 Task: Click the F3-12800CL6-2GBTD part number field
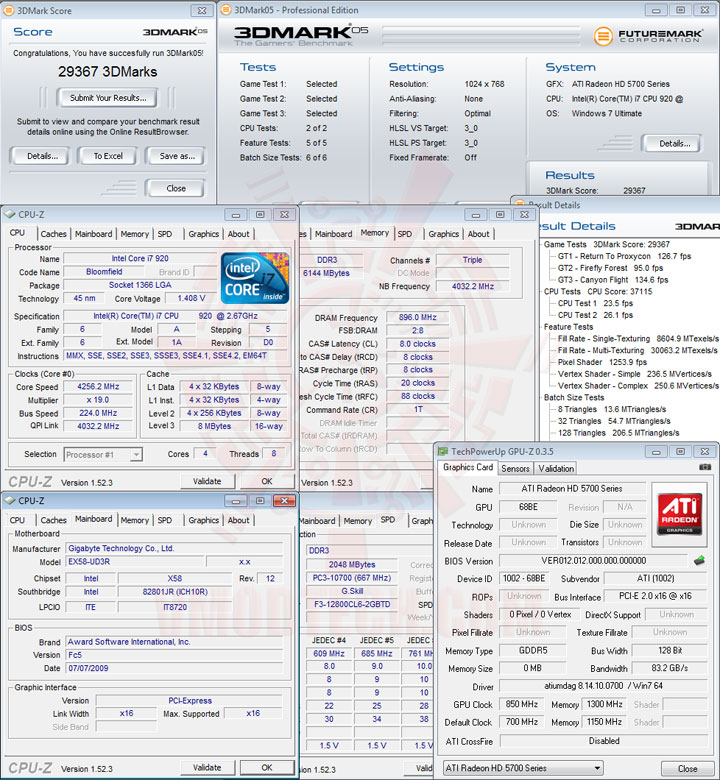point(352,604)
